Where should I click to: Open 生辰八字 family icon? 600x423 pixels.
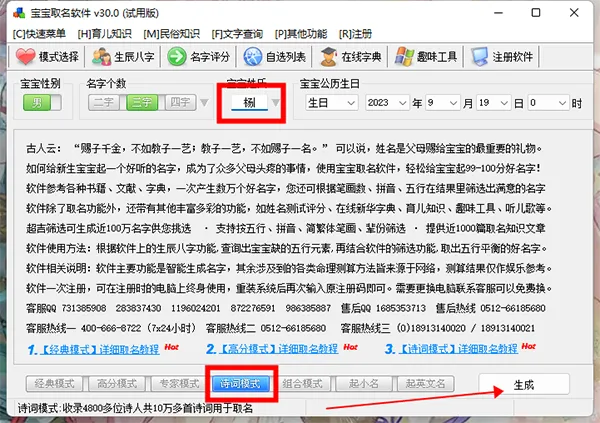tap(101, 57)
